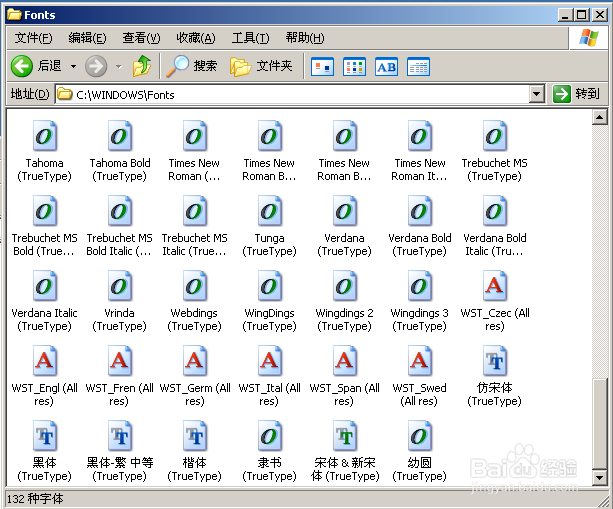
Task: Select the 宋体 & 新宋体 font icon
Action: point(345,436)
